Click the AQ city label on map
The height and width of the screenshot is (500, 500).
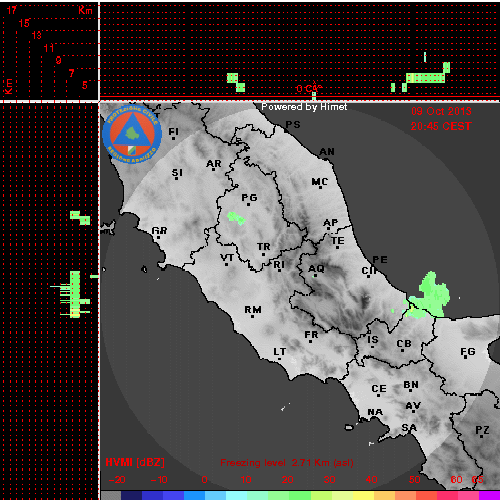click(x=316, y=269)
